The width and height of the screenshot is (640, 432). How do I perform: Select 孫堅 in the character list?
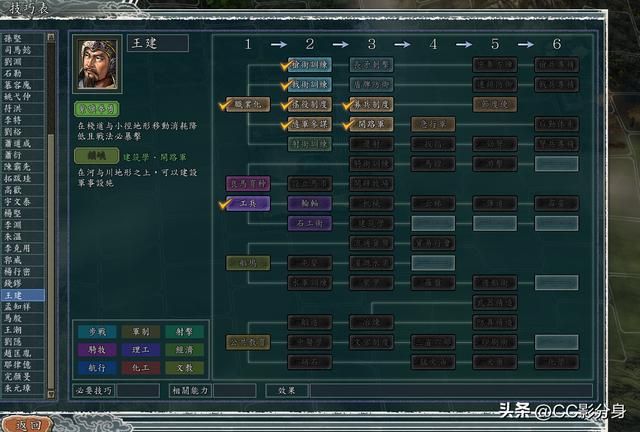tap(22, 38)
